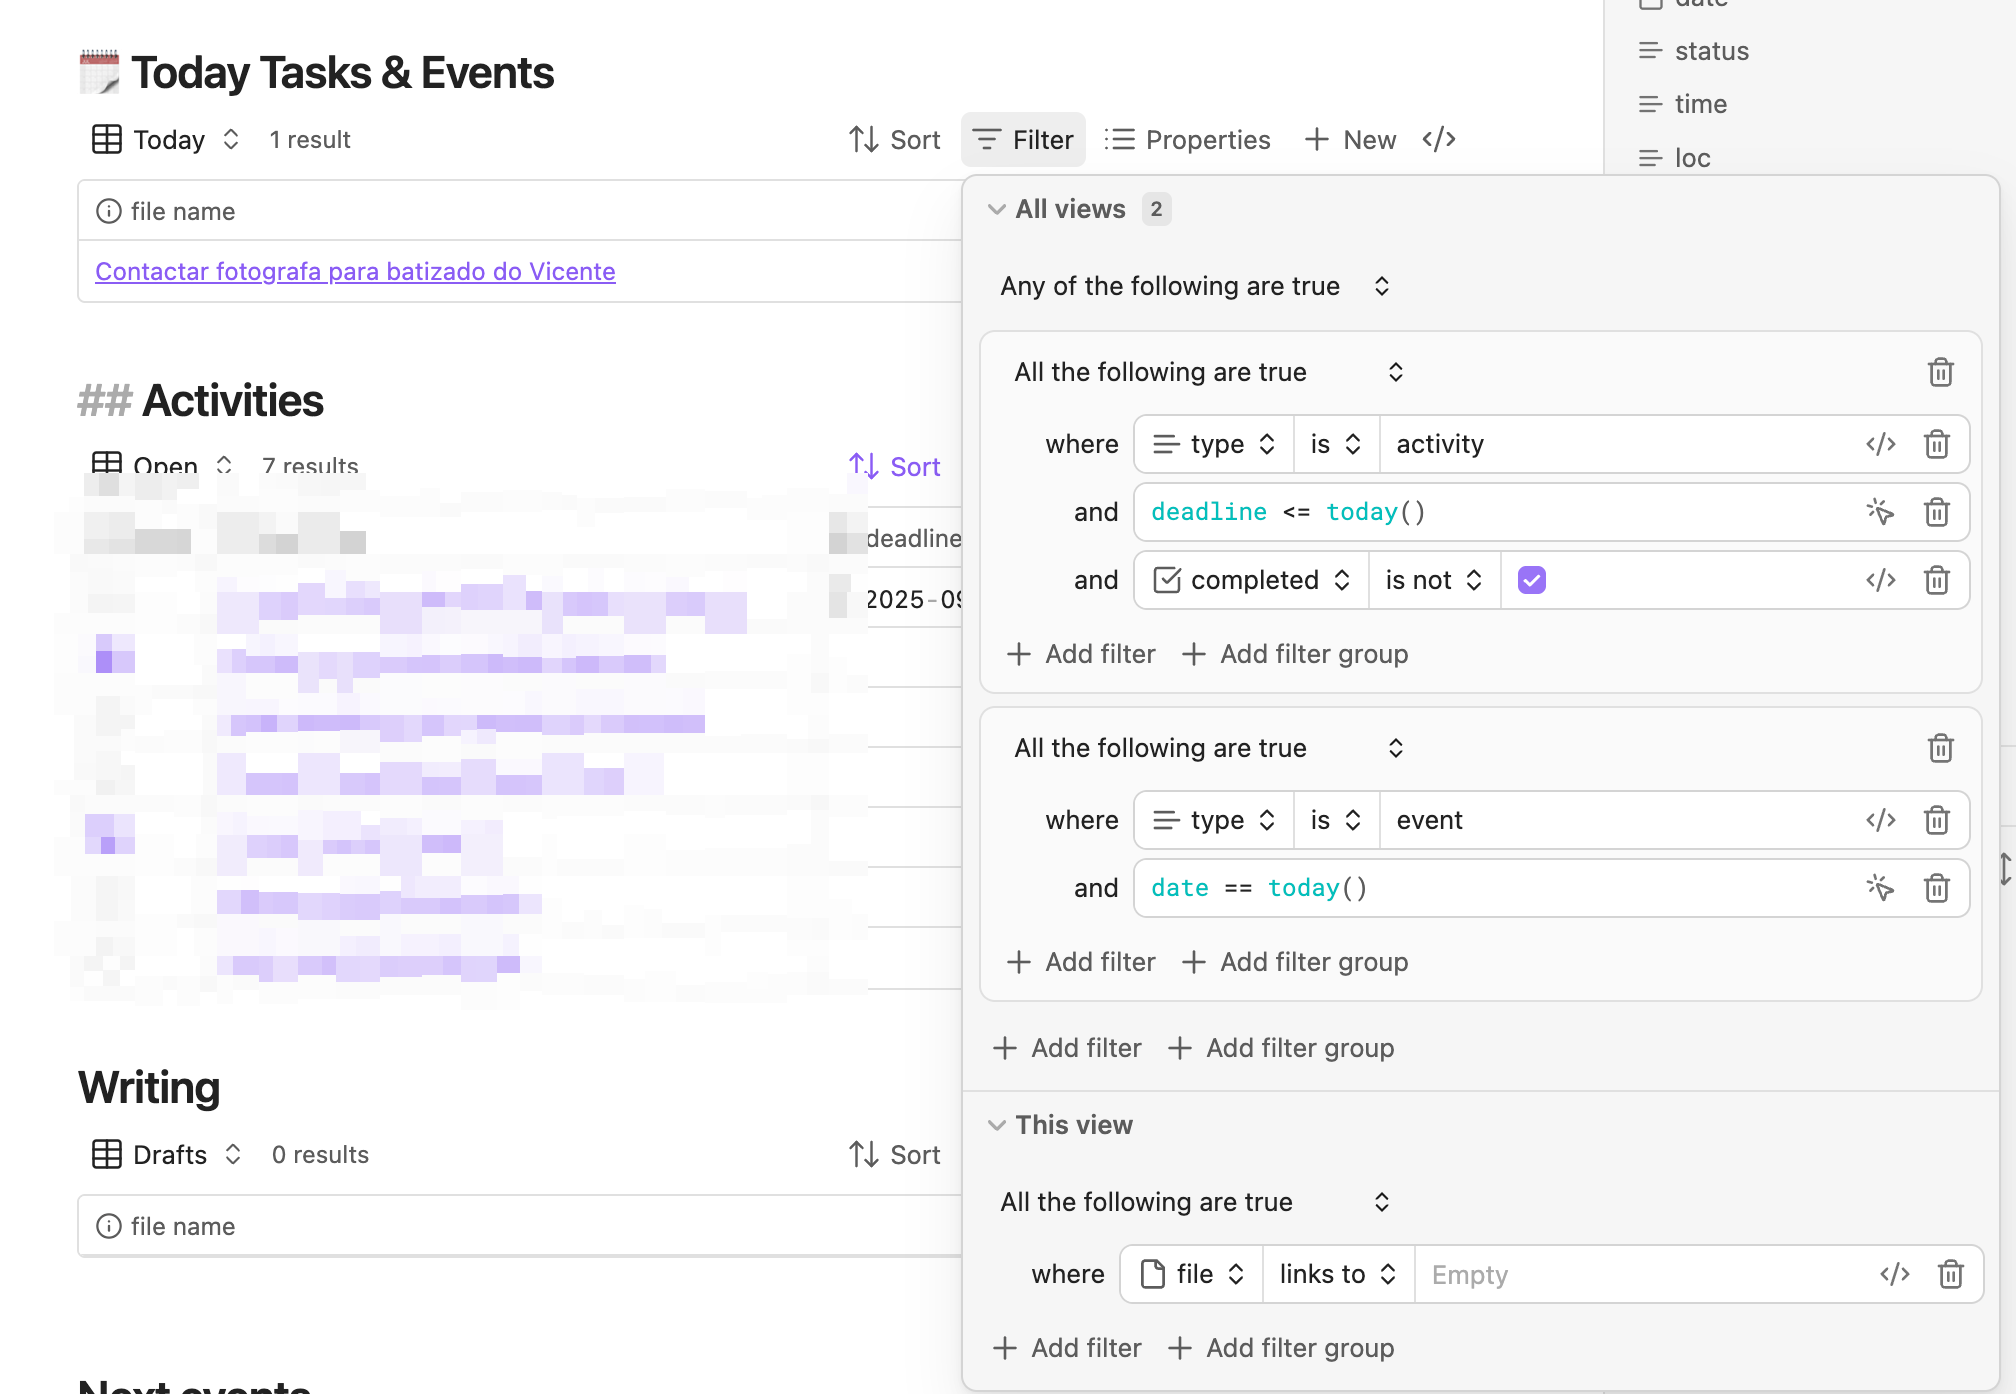This screenshot has width=2016, height=1394.
Task: Delete the first filter group
Action: click(1940, 372)
